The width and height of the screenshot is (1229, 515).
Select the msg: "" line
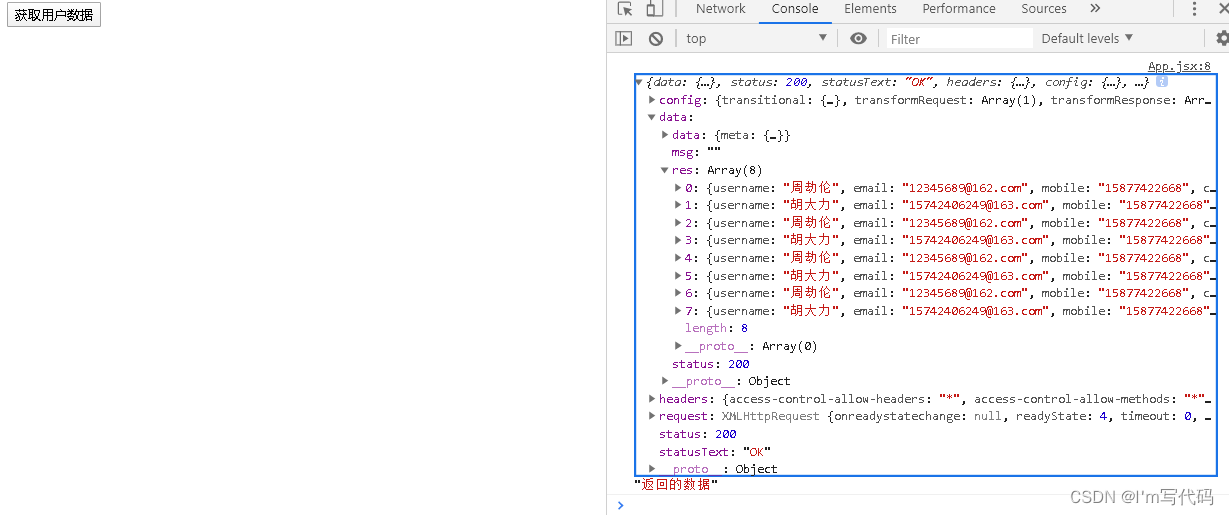[x=696, y=152]
